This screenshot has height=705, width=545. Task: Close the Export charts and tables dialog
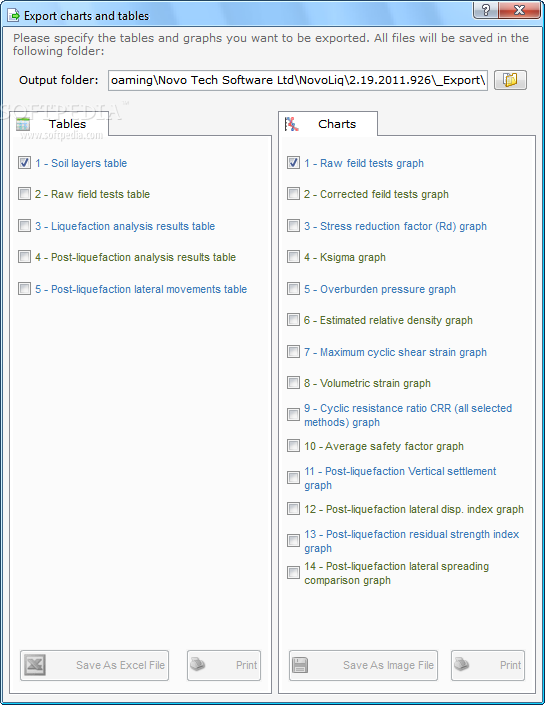(519, 9)
